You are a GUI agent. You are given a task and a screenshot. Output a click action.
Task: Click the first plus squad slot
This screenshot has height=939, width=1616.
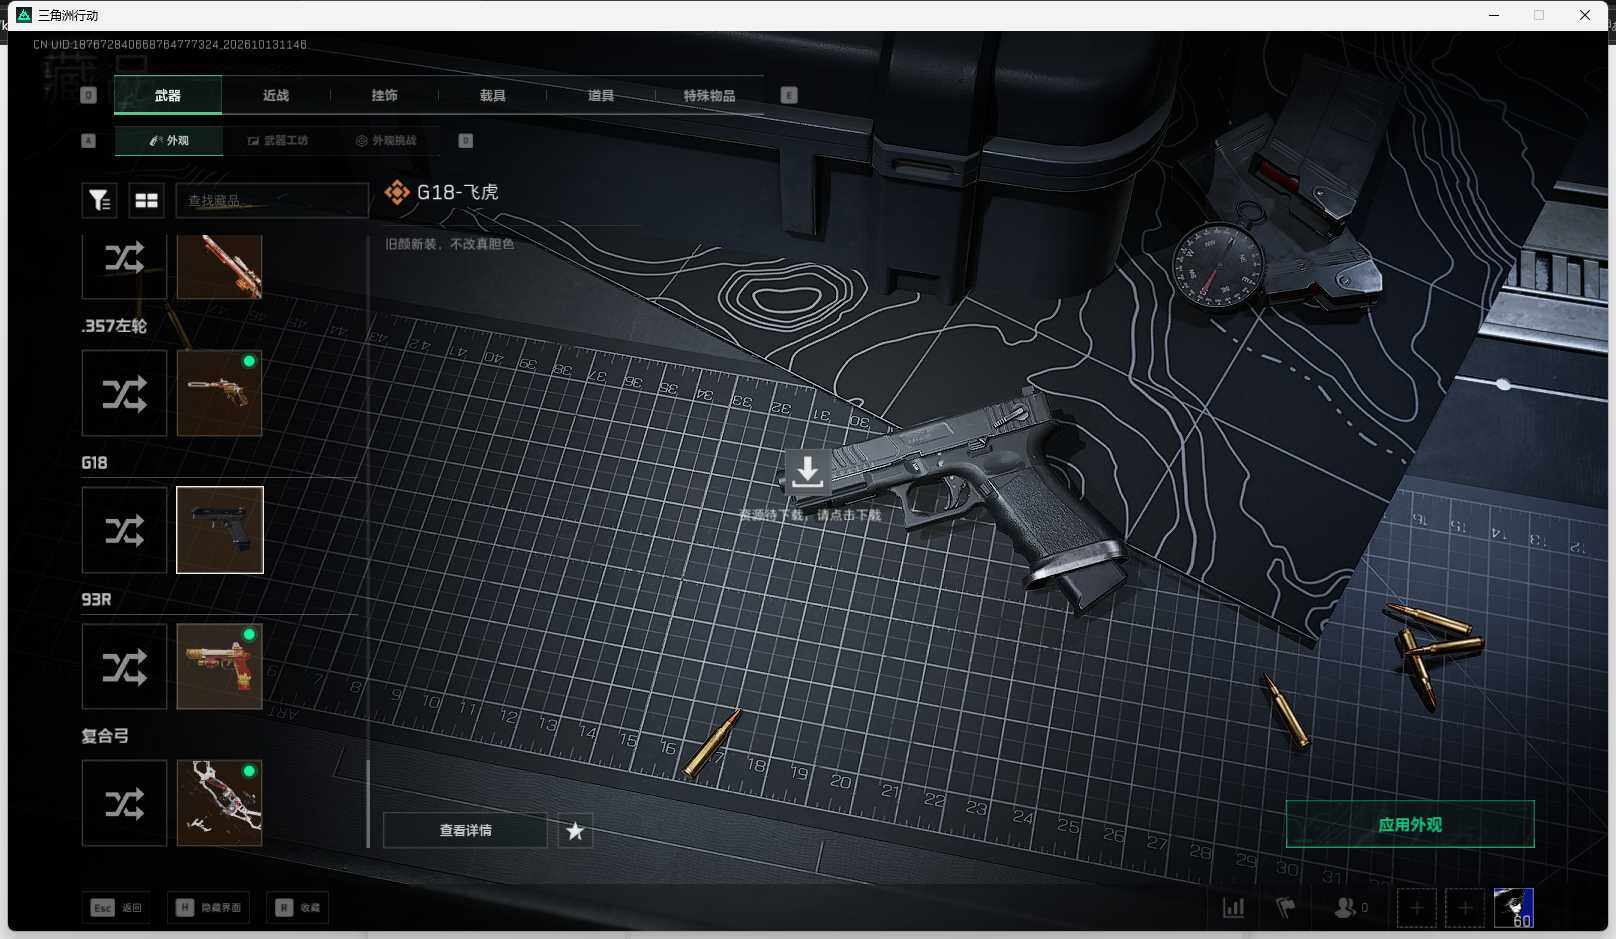point(1416,908)
